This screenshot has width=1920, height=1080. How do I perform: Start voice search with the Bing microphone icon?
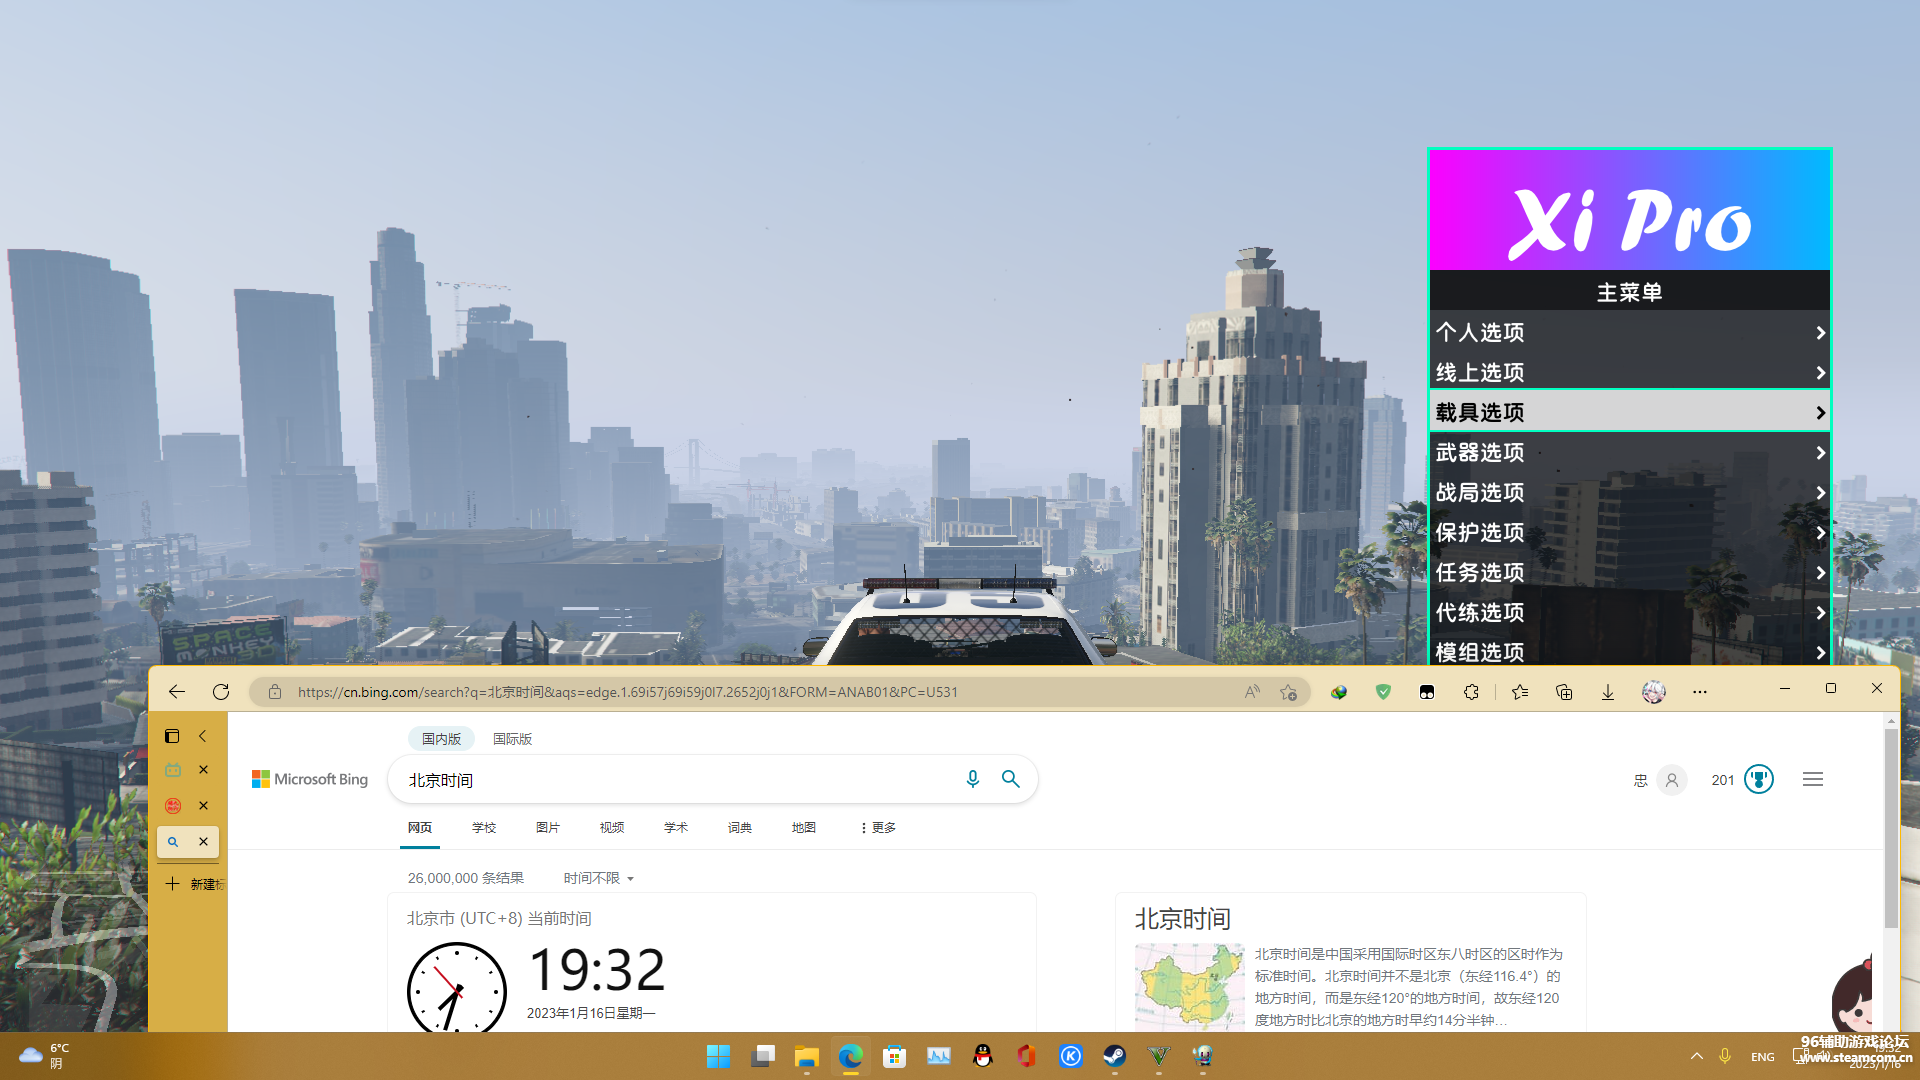[x=972, y=779]
